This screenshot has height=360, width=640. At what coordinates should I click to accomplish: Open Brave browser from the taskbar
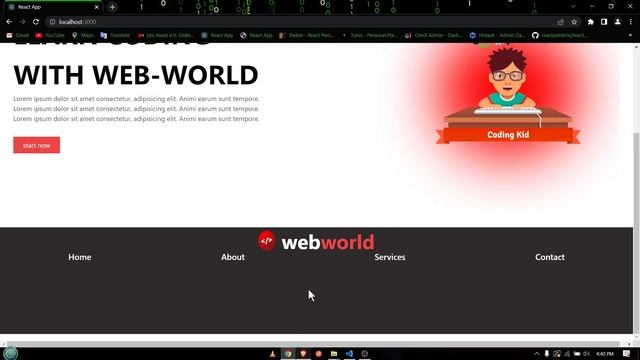pyautogui.click(x=303, y=354)
